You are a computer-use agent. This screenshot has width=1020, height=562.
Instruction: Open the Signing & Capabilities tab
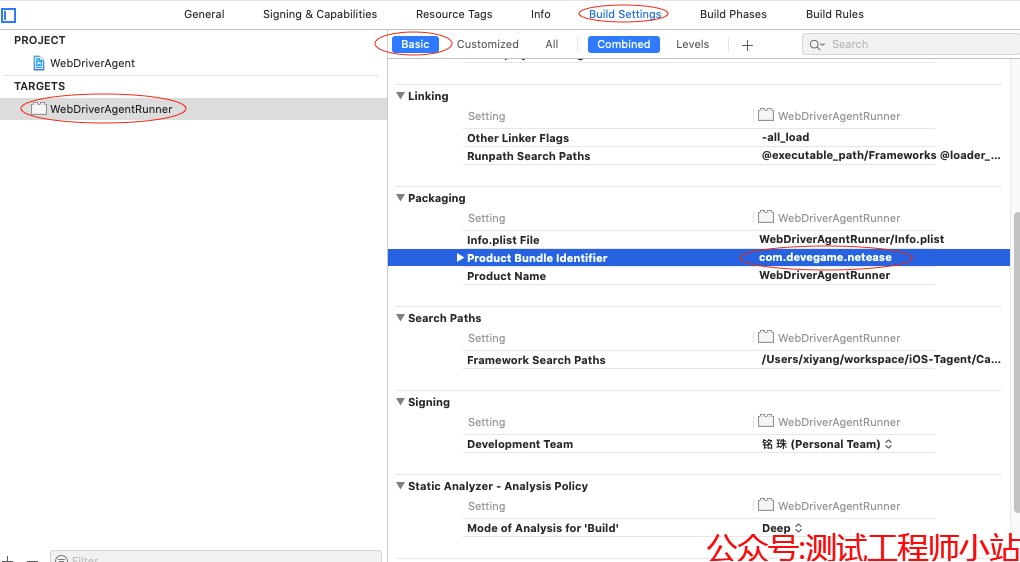(319, 14)
